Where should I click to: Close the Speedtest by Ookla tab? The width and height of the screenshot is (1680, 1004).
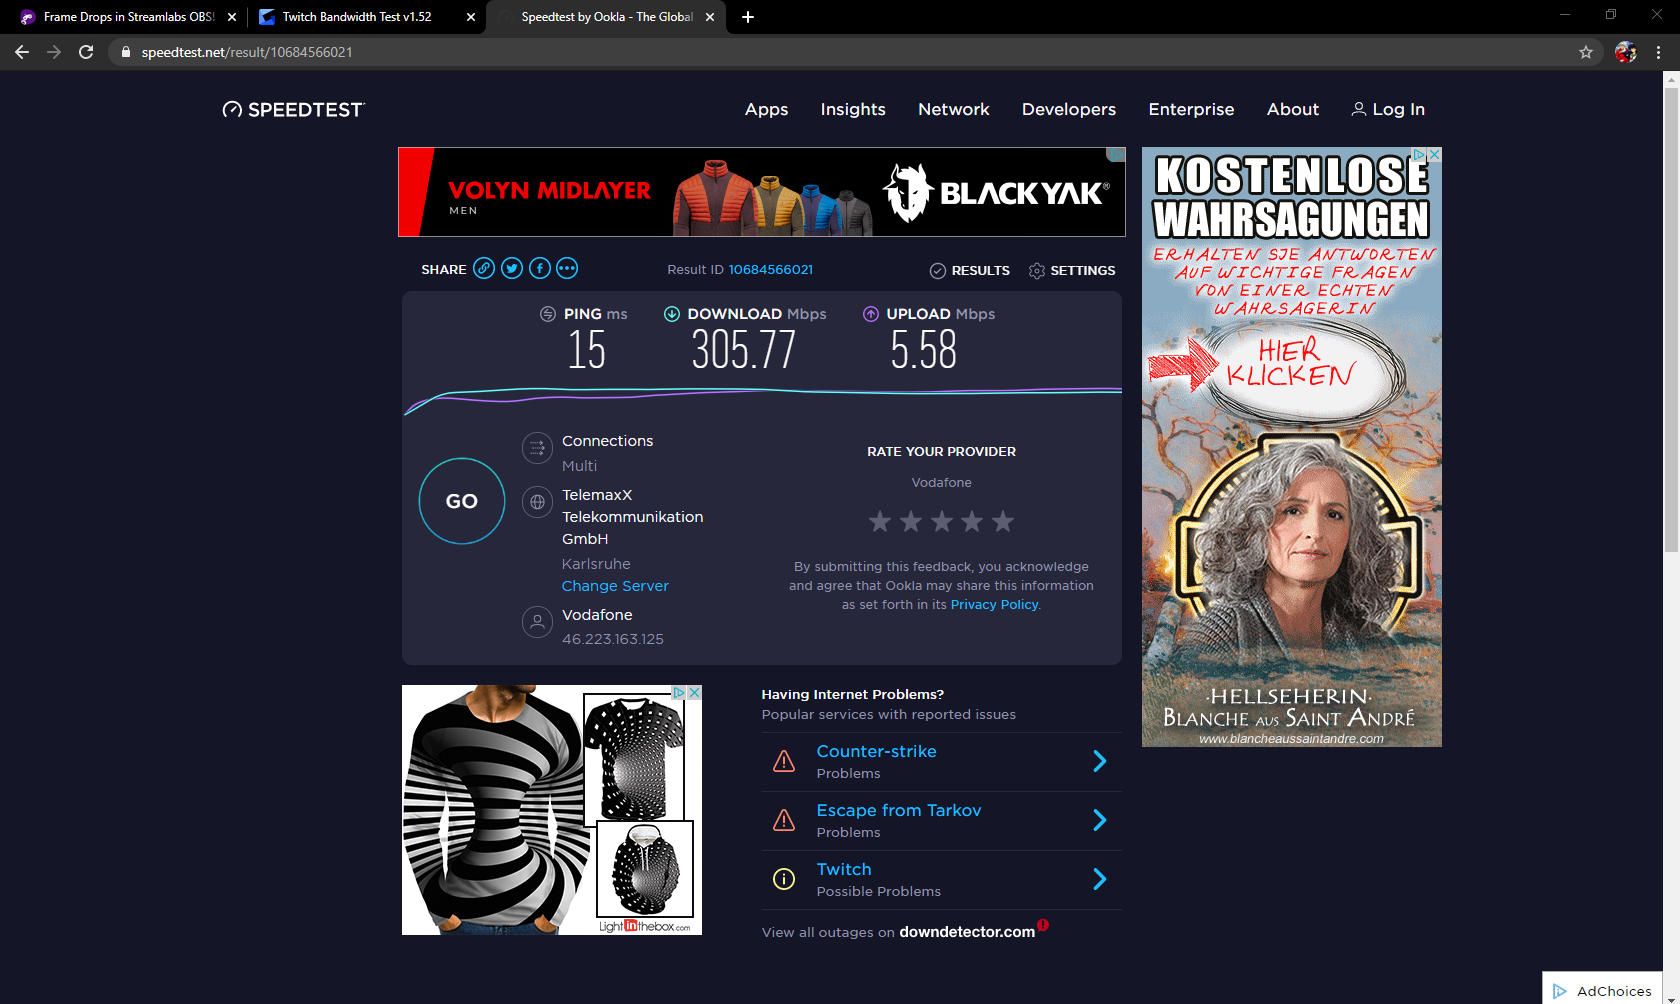coord(710,17)
